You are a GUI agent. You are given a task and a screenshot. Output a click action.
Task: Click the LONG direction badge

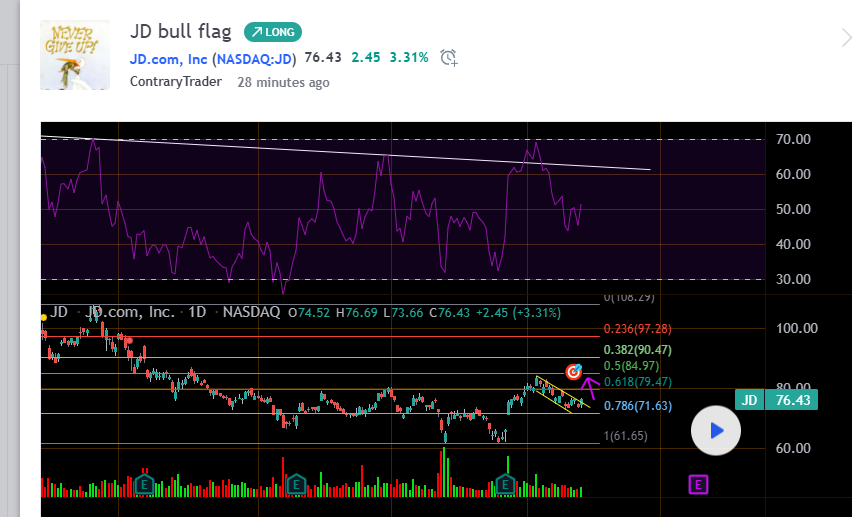coord(273,32)
